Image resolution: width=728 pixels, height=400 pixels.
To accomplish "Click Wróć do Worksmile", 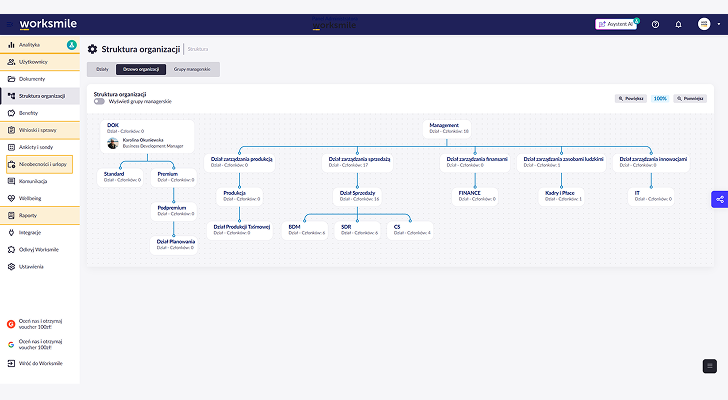I will [x=35, y=363].
